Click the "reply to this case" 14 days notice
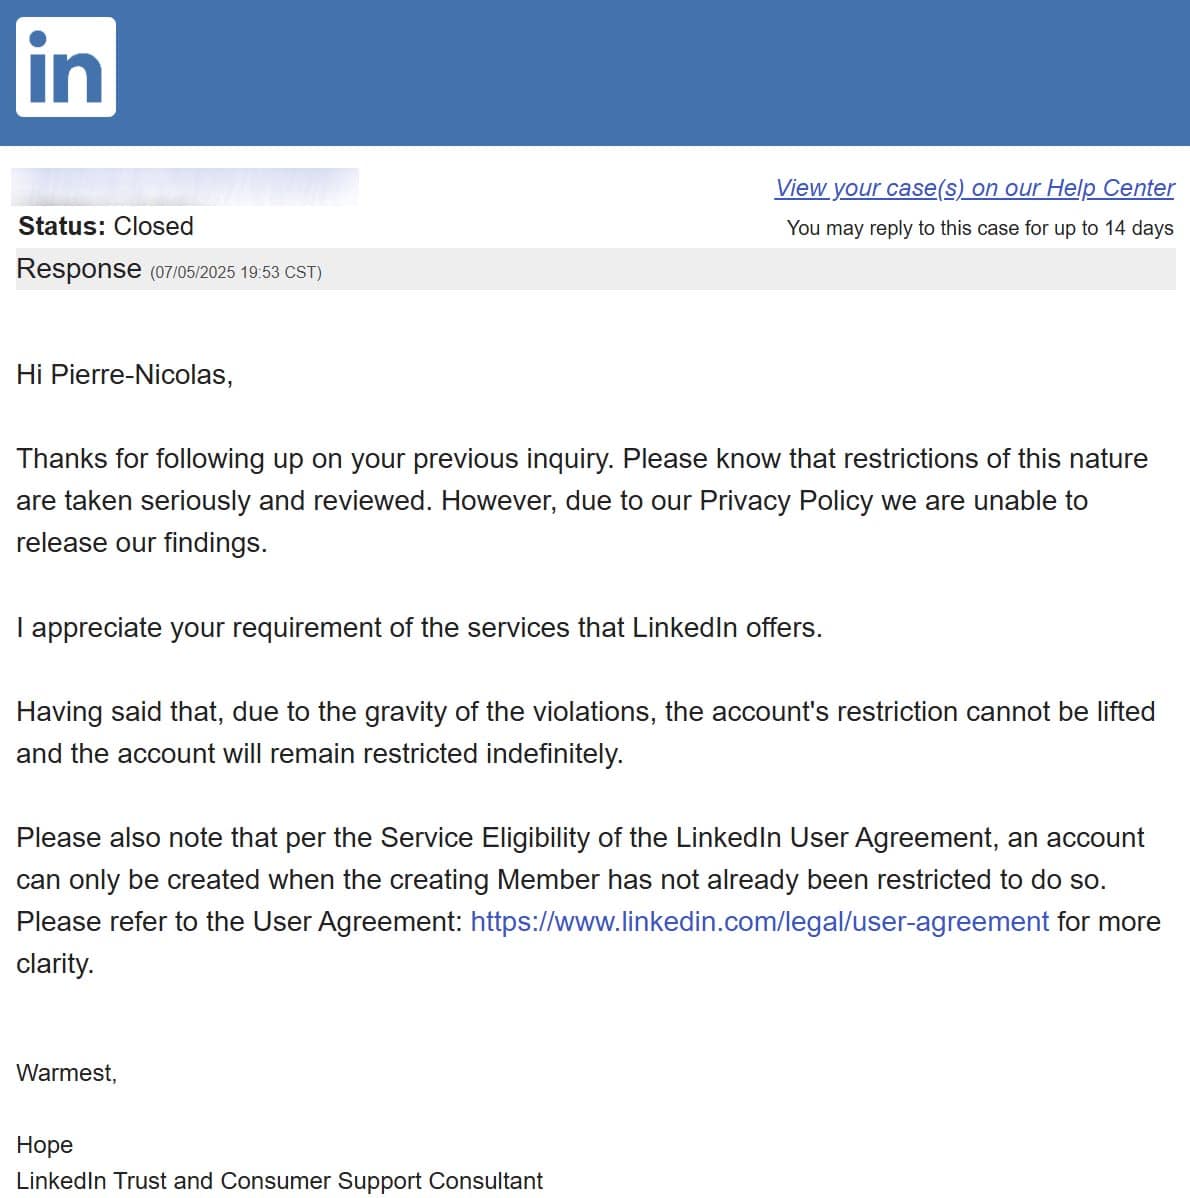Screen dimensions: 1190x1198 pyautogui.click(x=979, y=228)
